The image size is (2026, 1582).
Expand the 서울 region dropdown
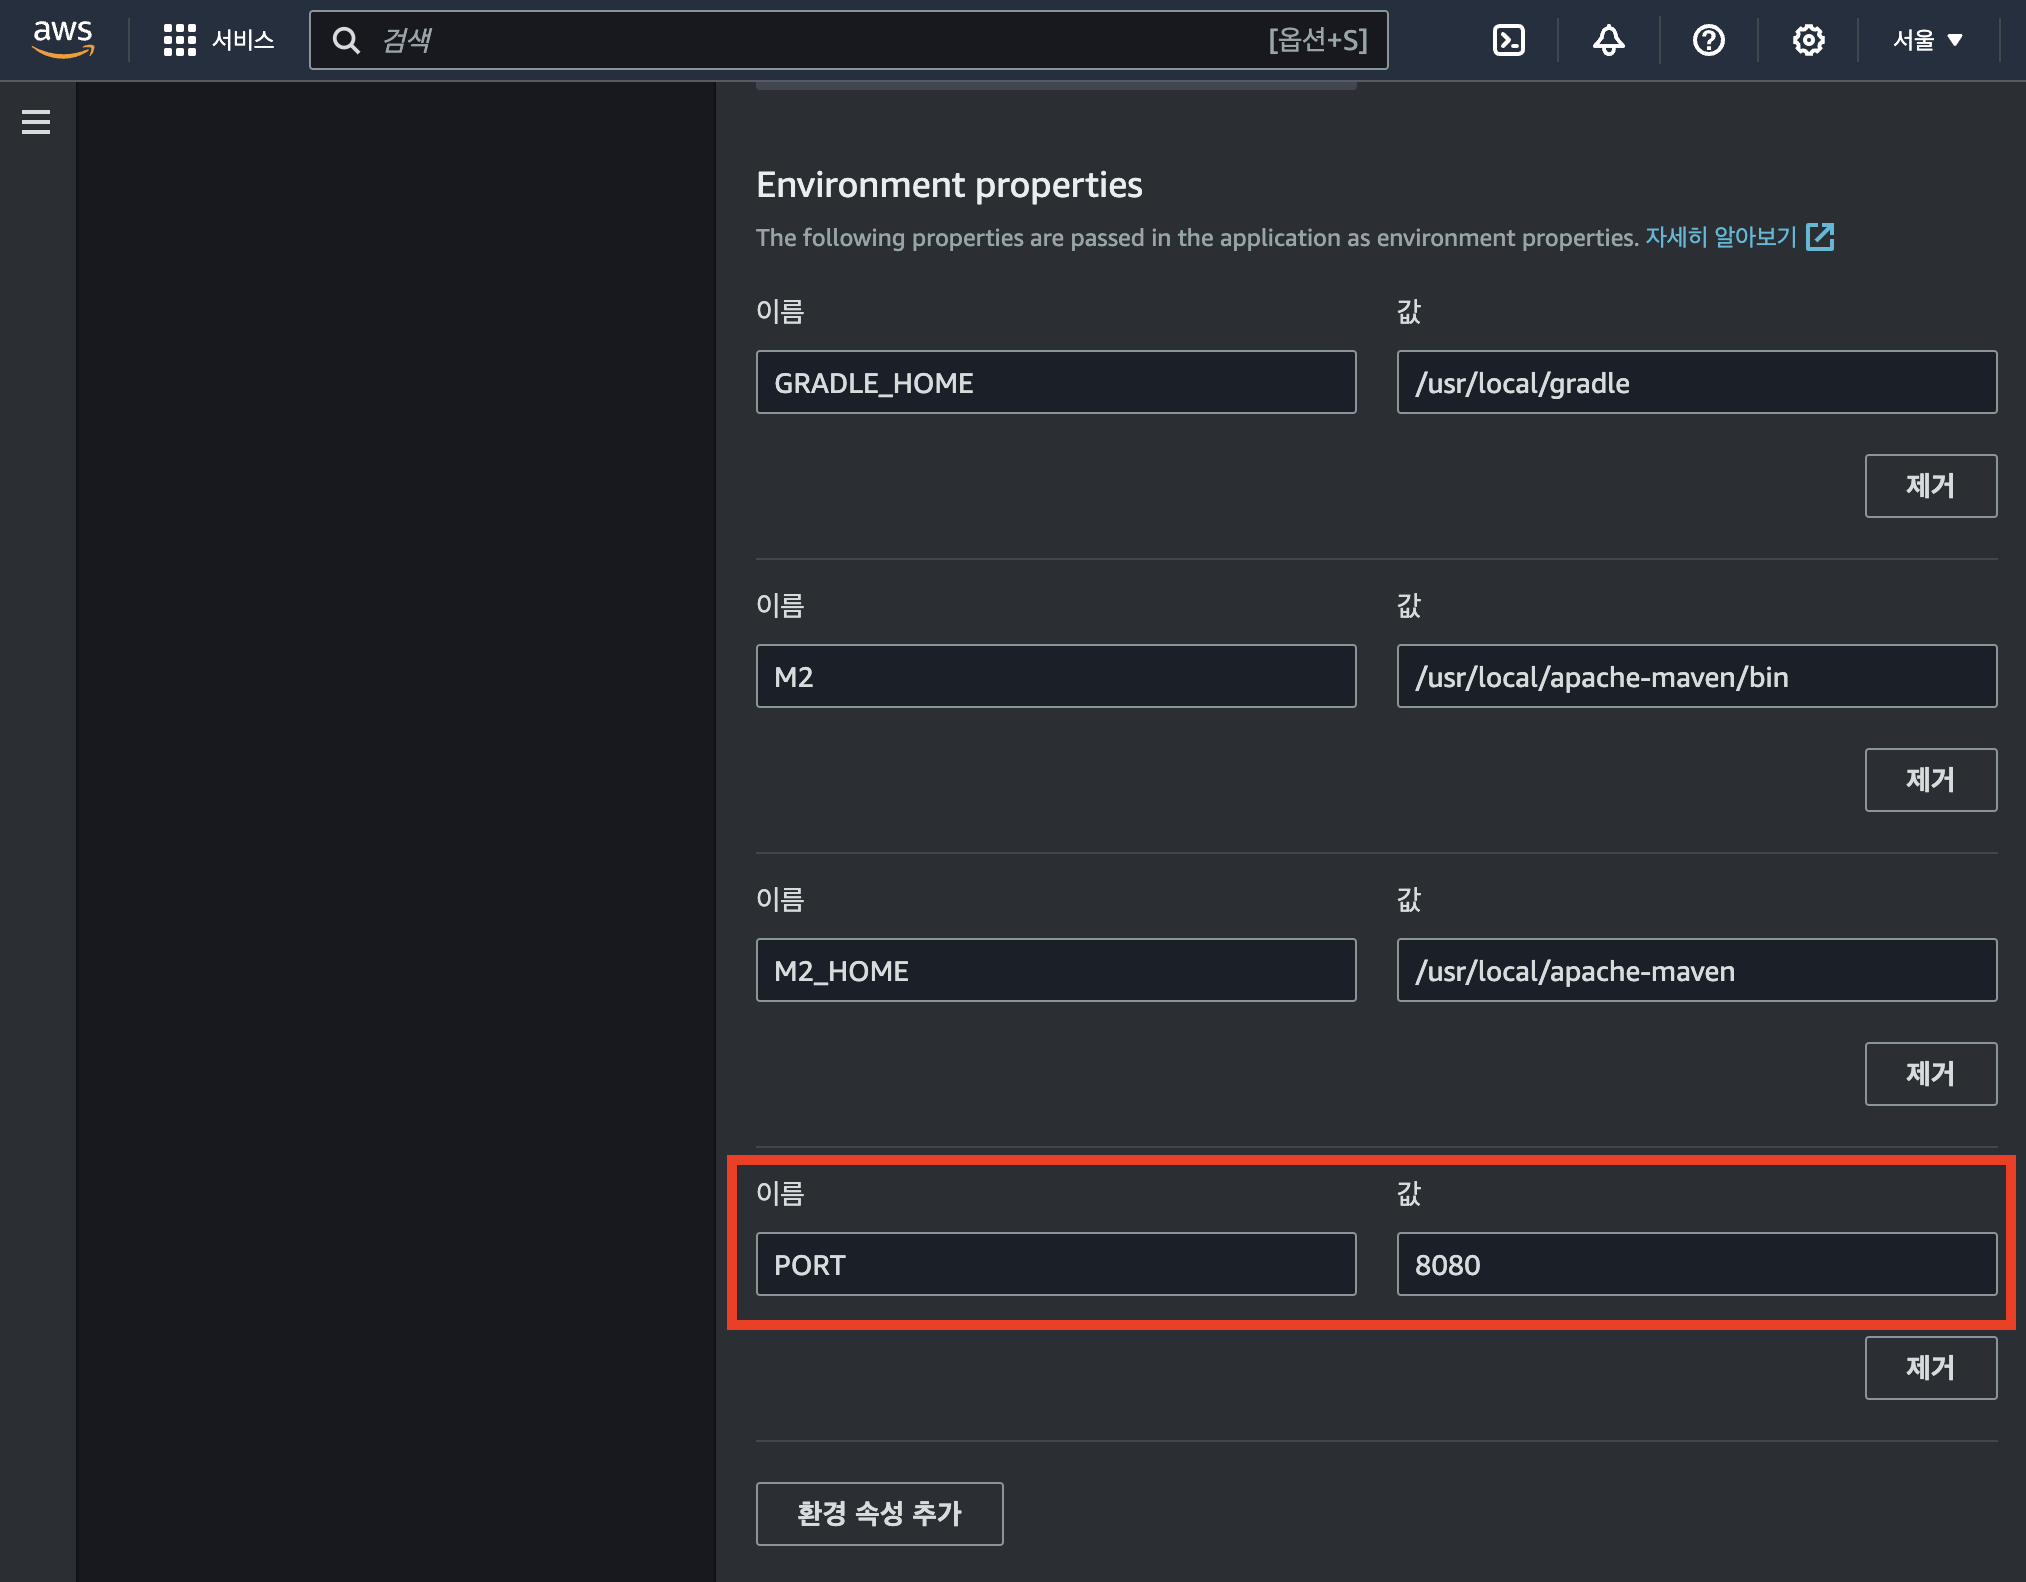coord(1928,40)
